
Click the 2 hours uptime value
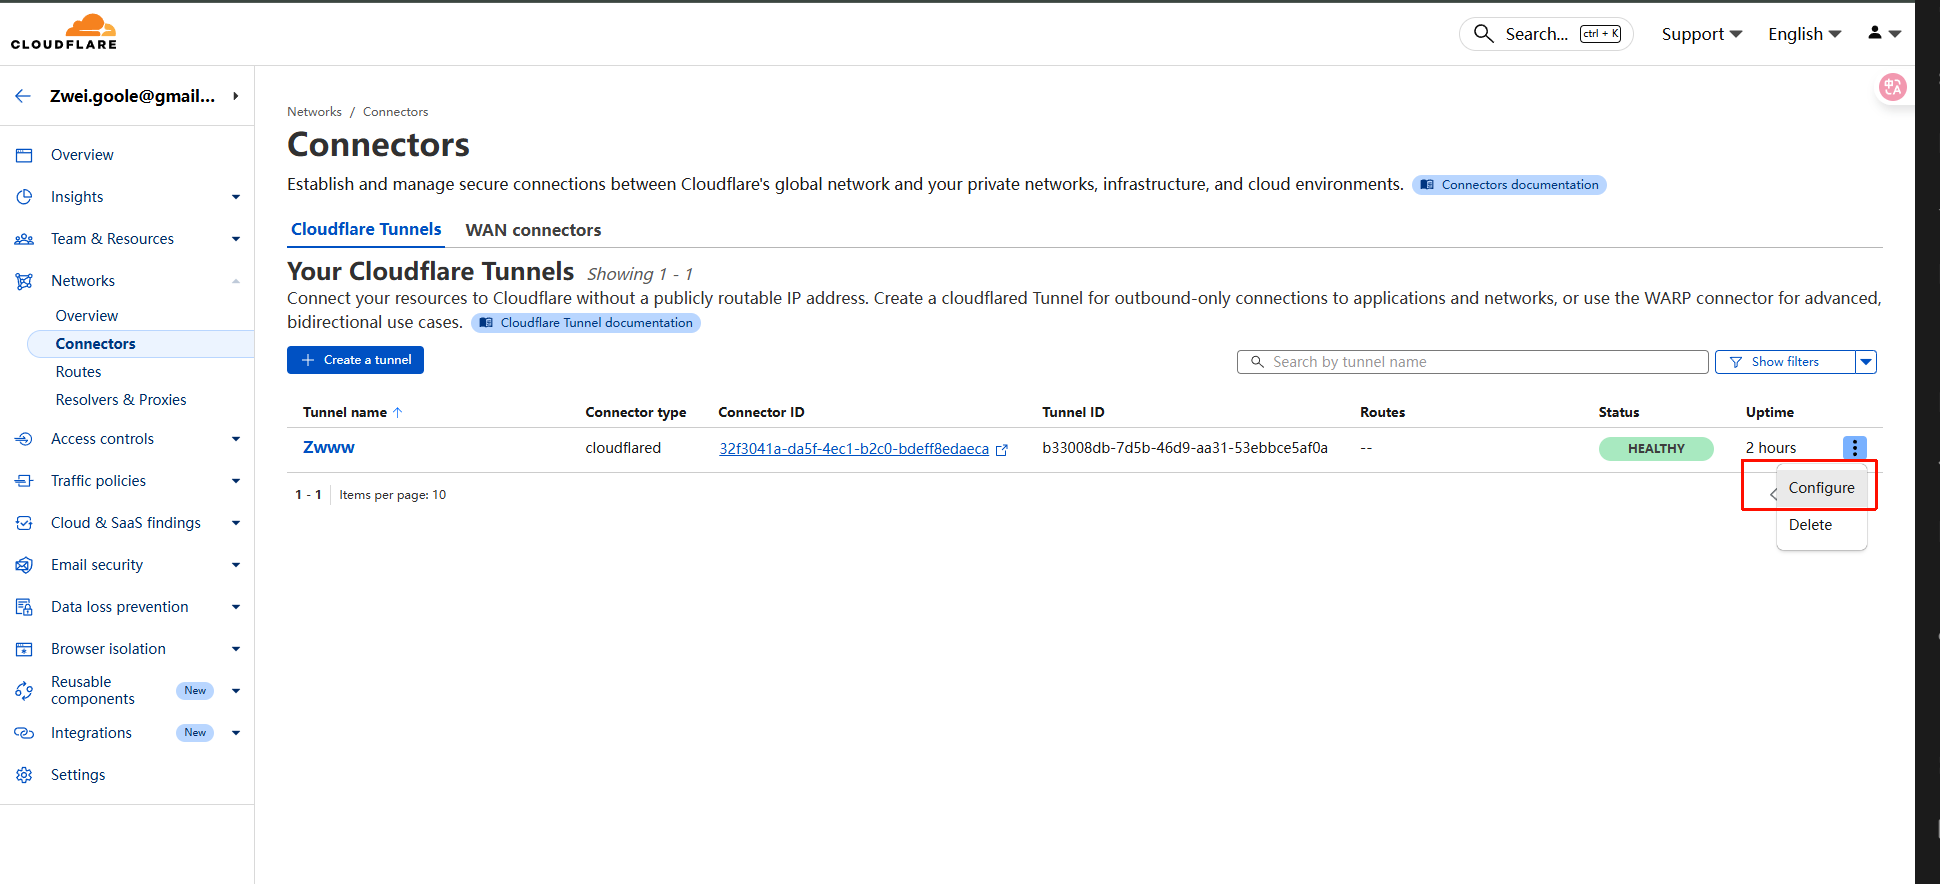pyautogui.click(x=1771, y=448)
